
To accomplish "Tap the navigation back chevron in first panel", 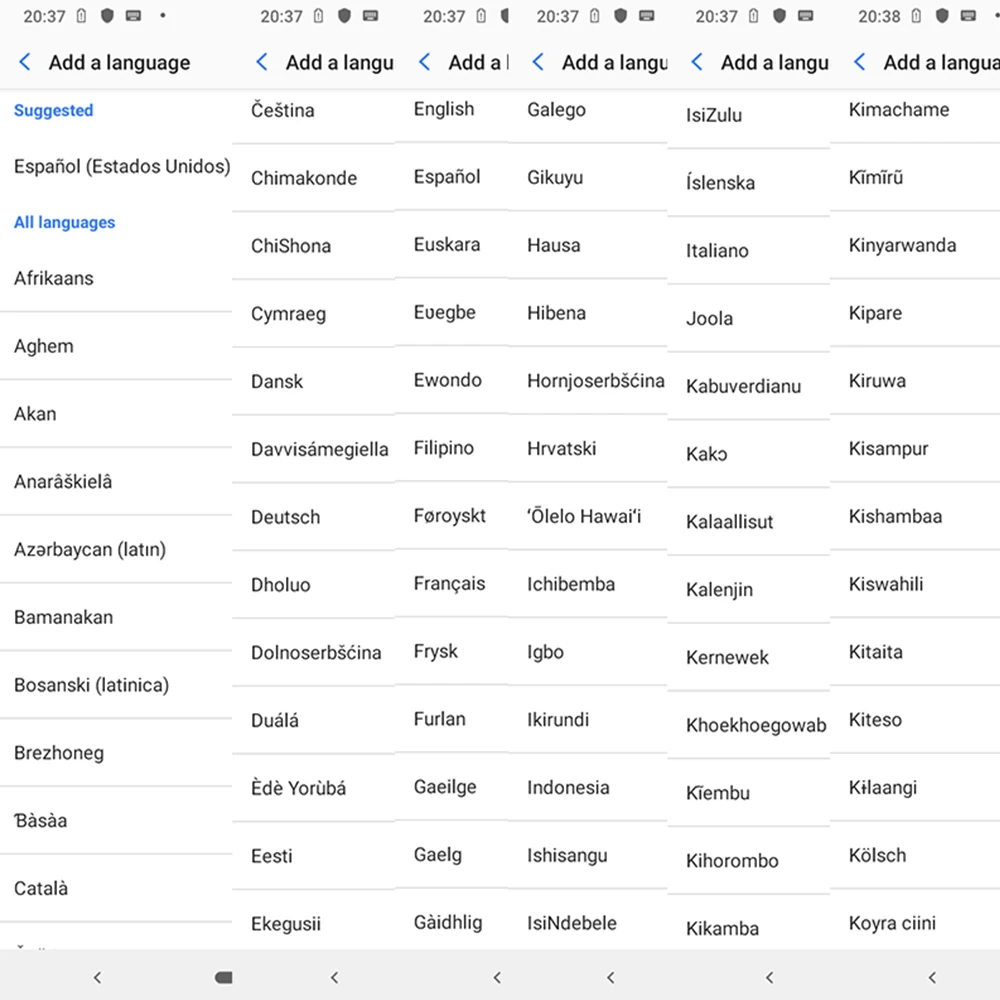I will pos(97,977).
